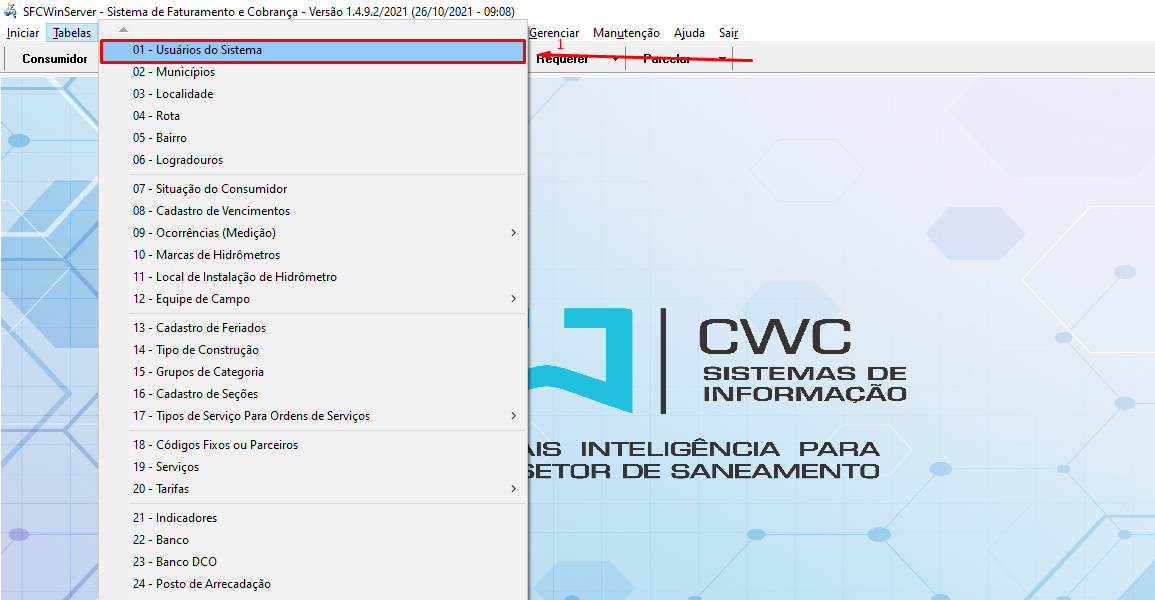Expand the "09 - Ocorrências (Medição)" submenu

coord(513,232)
